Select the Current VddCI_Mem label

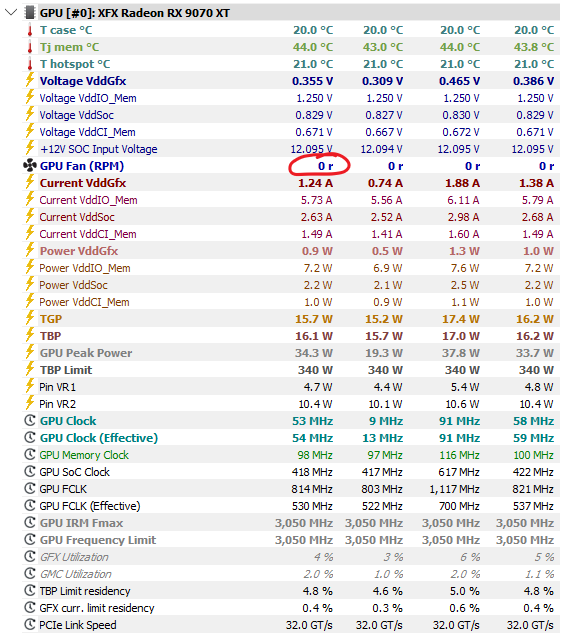click(88, 234)
